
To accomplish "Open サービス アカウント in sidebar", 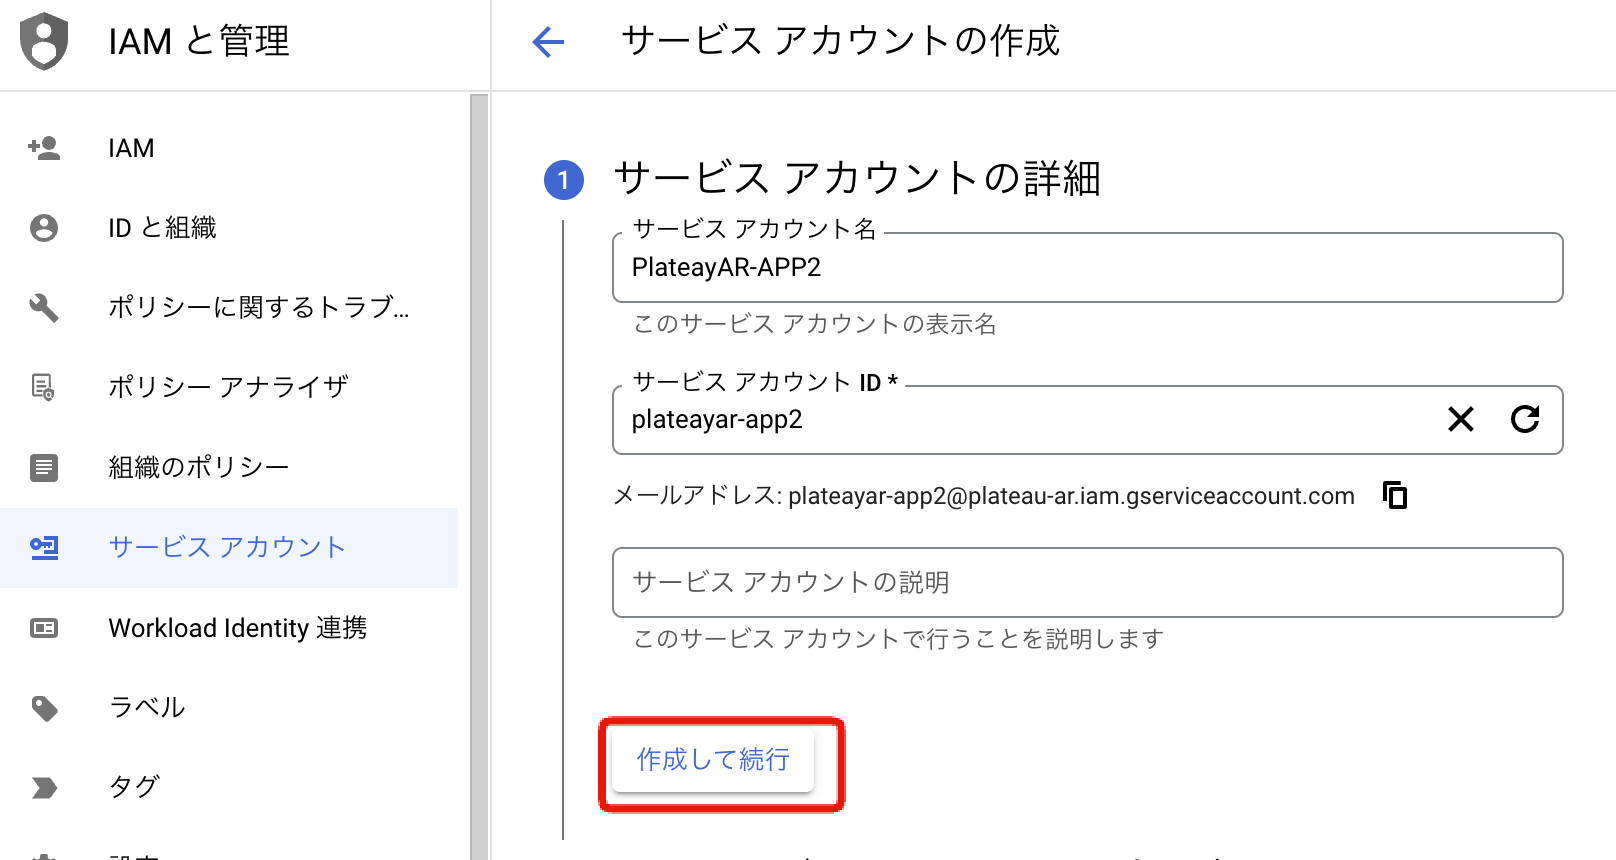I will [227, 547].
